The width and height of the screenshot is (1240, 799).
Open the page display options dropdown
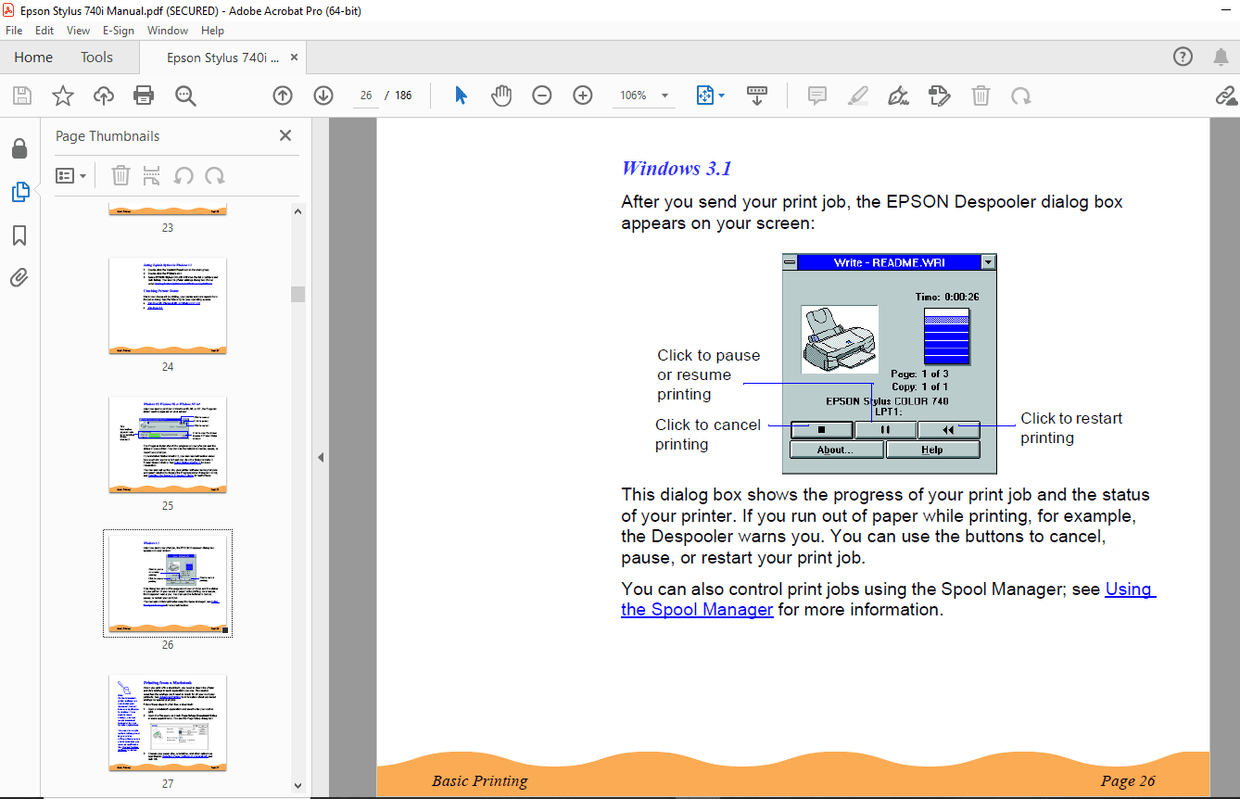tap(709, 95)
